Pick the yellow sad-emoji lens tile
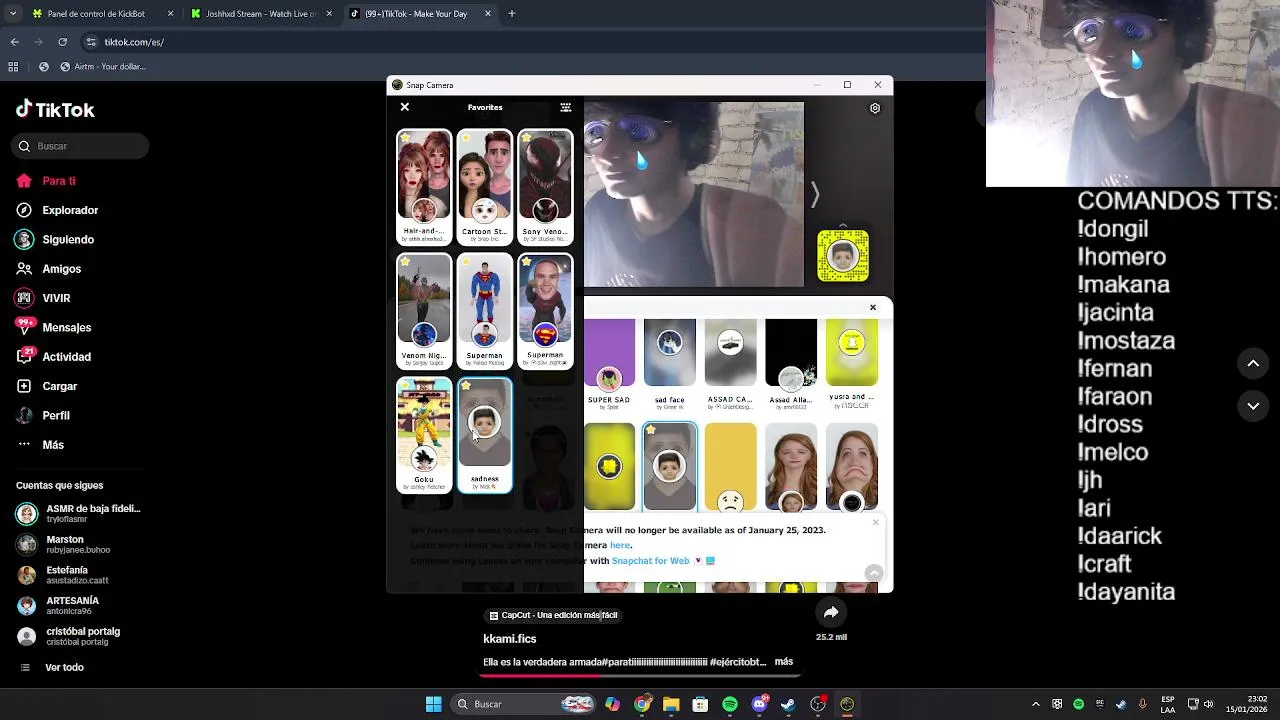The image size is (1280, 720). click(730, 467)
